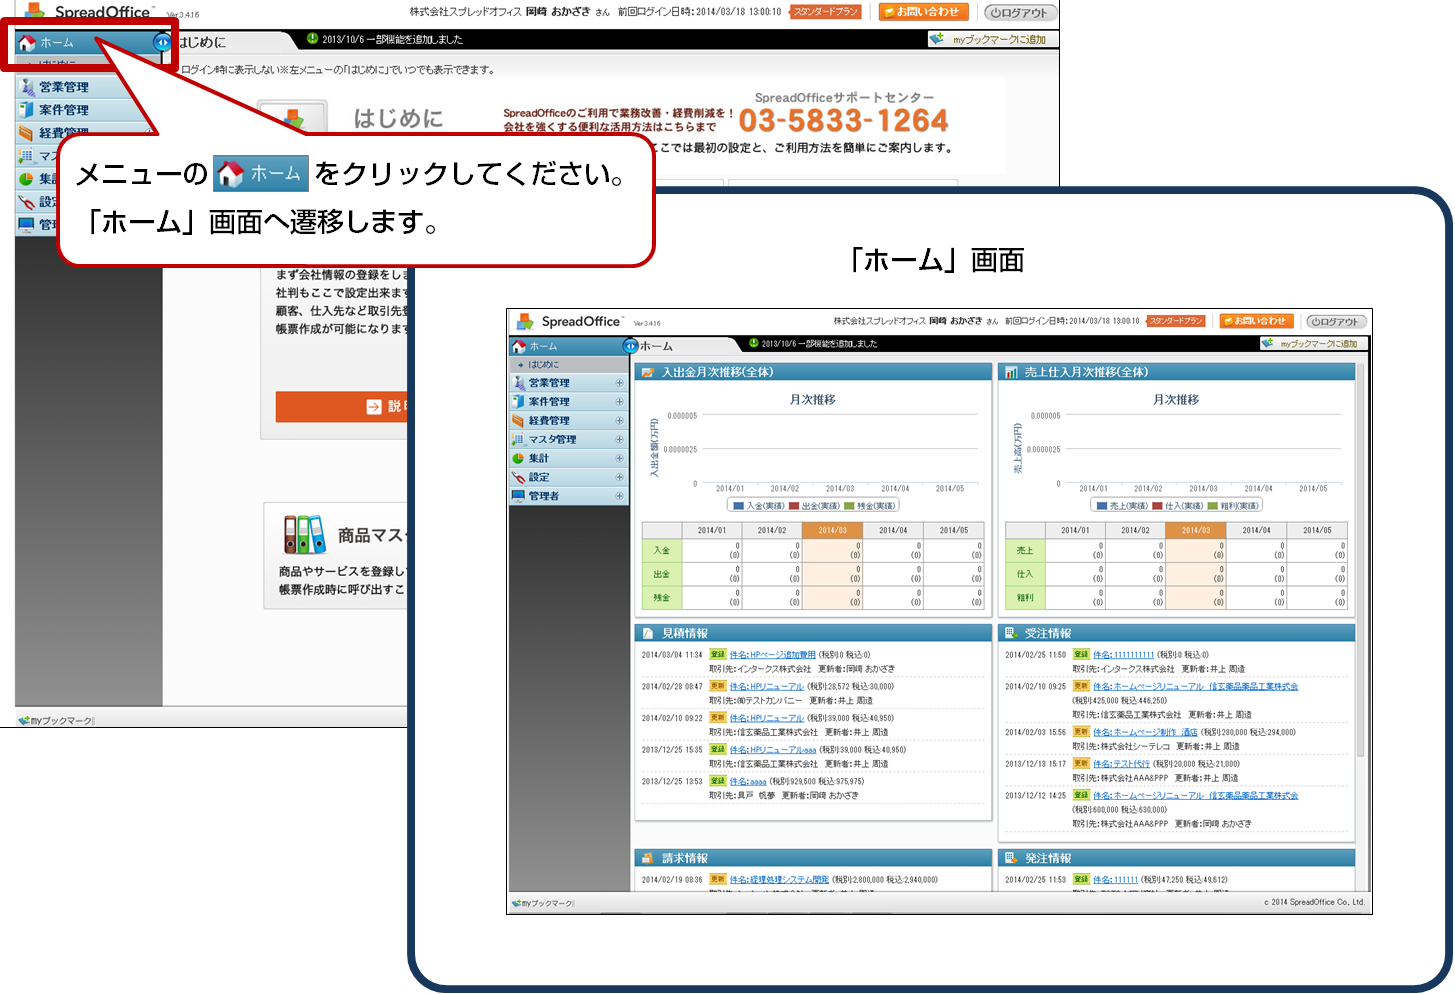Click the ログアウト button in the background window
This screenshot has width=1455, height=994.
[1019, 12]
